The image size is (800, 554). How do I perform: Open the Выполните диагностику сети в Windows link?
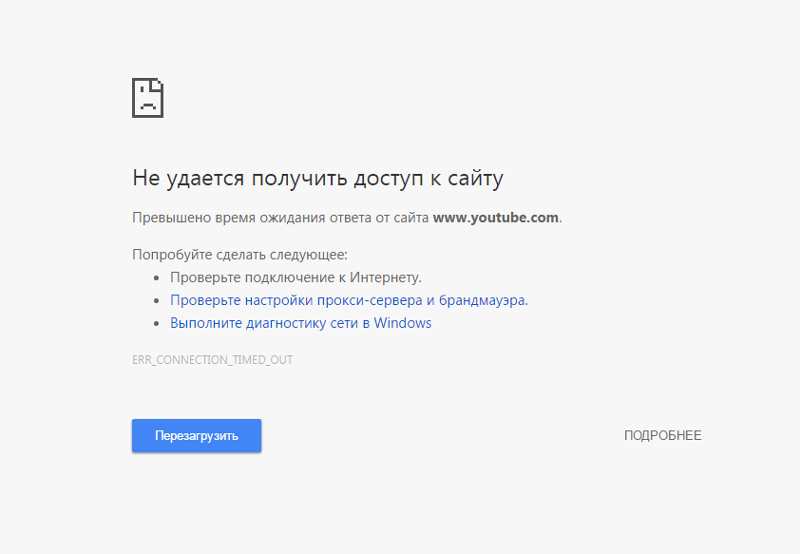pyautogui.click(x=300, y=323)
